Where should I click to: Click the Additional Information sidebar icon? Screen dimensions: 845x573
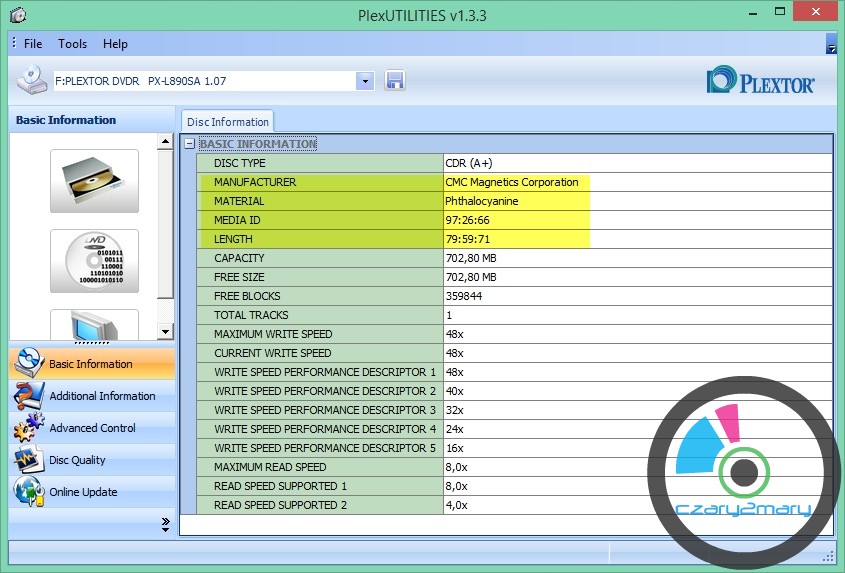[28, 396]
